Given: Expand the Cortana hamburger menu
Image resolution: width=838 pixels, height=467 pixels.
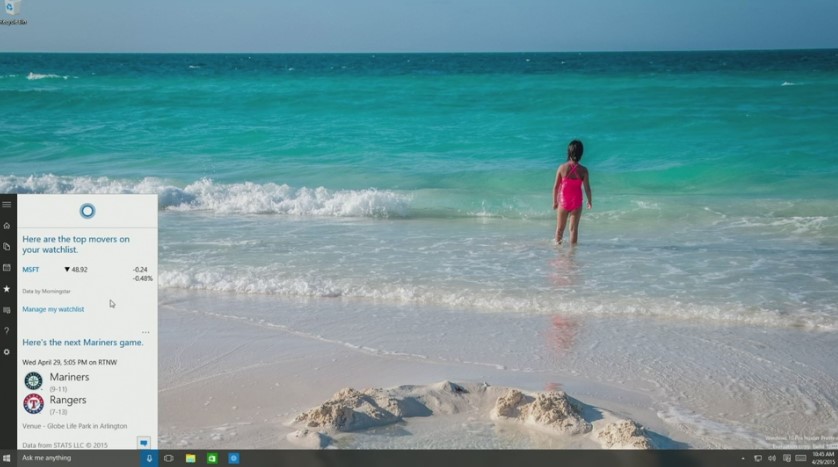Looking at the screenshot, I should [7, 204].
